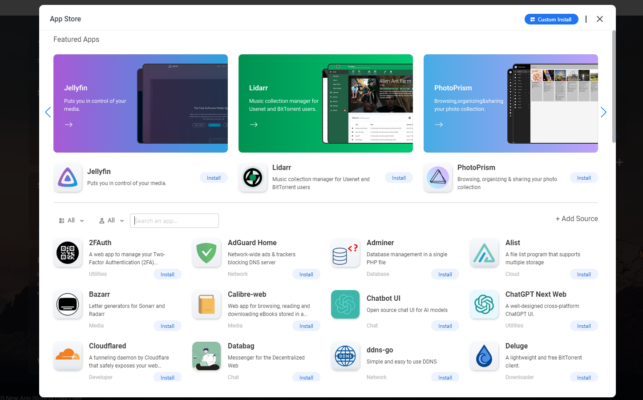Install 2FAuth
This screenshot has height=400, width=643.
coord(167,274)
